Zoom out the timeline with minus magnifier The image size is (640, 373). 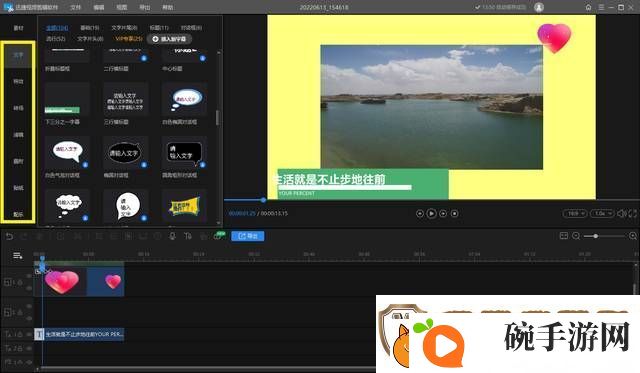pyautogui.click(x=576, y=236)
